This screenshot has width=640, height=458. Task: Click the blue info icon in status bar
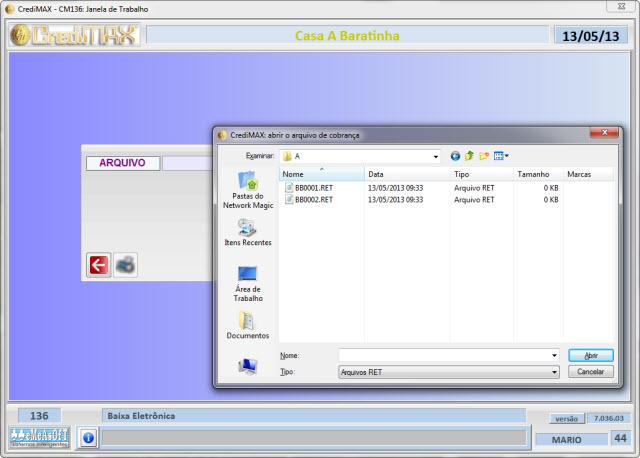pos(87,437)
